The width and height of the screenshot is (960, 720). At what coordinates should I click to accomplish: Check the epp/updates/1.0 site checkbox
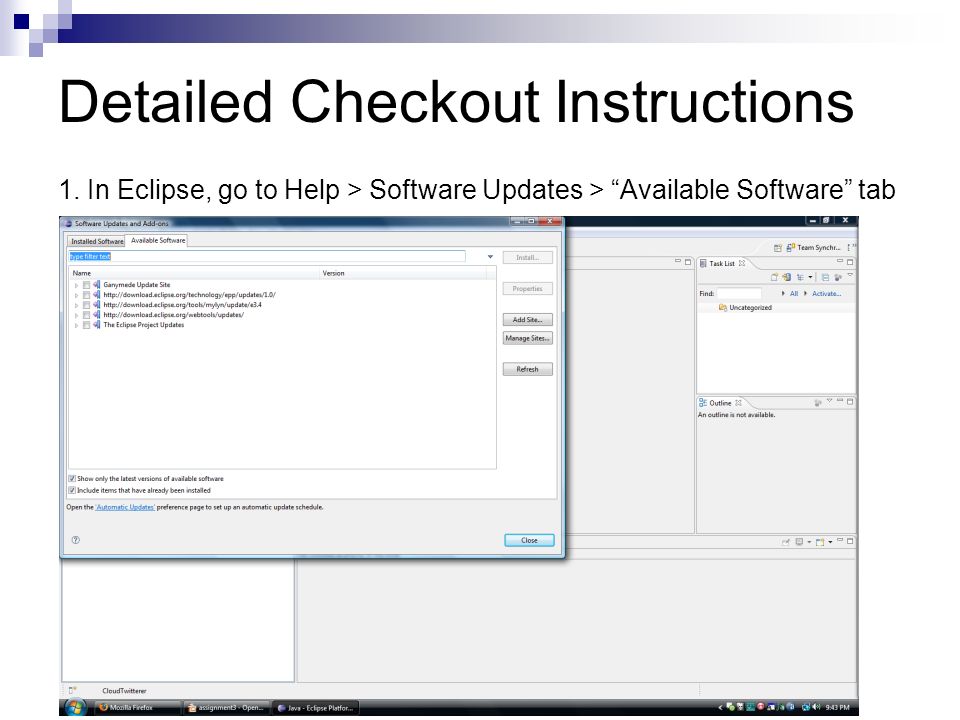(86, 295)
